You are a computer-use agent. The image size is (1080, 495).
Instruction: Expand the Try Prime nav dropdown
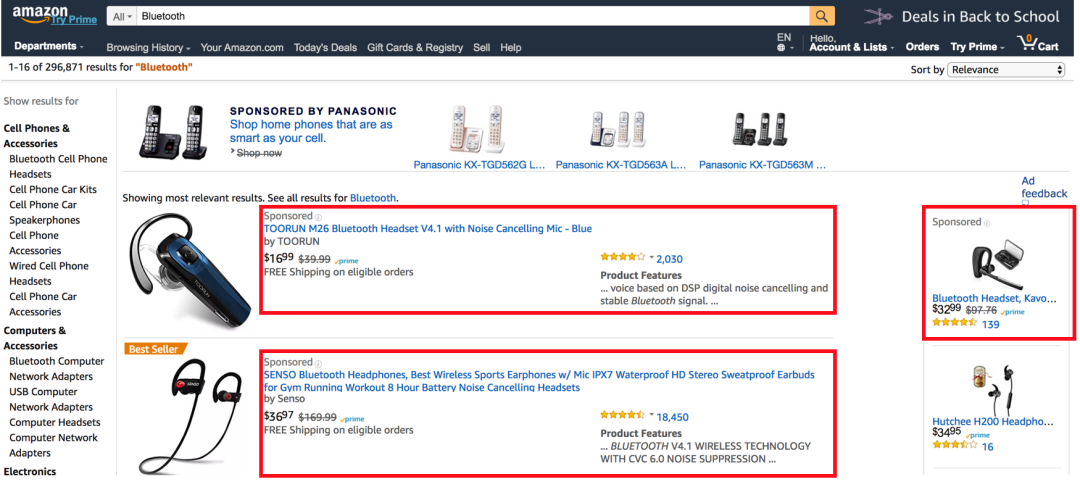977,47
